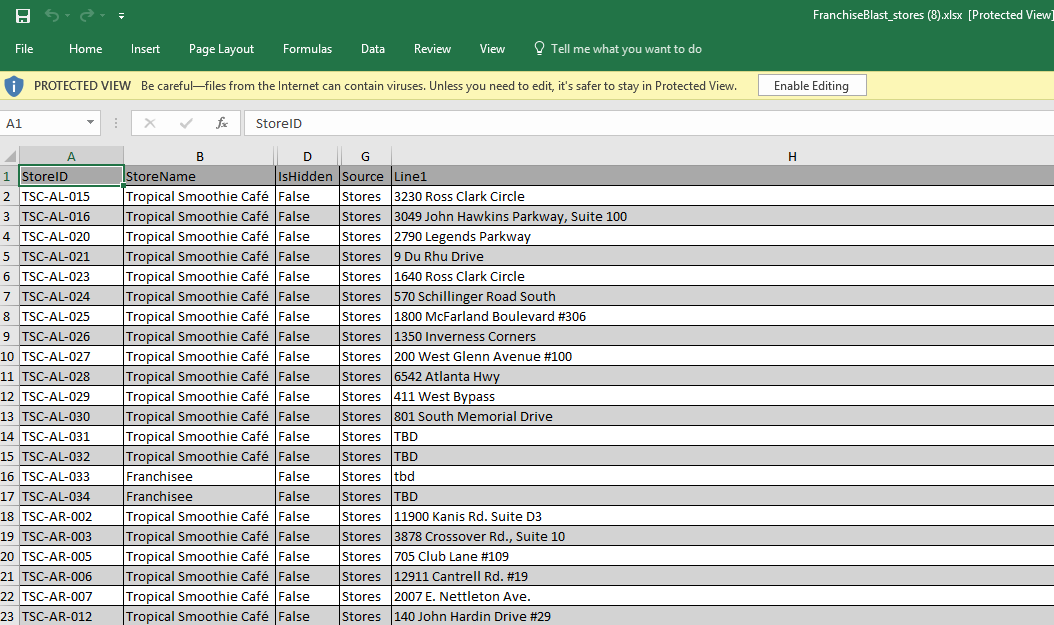Image resolution: width=1054 pixels, height=625 pixels.
Task: Click address 9 Du Rhu Drive
Action: click(x=438, y=256)
